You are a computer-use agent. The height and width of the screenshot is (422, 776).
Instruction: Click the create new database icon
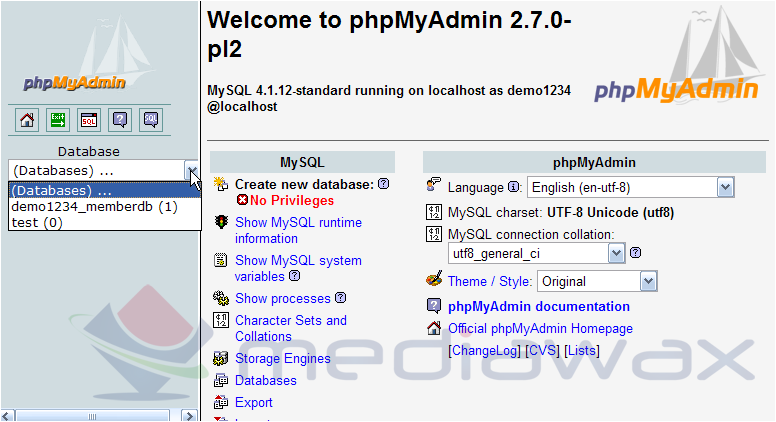[x=221, y=184]
